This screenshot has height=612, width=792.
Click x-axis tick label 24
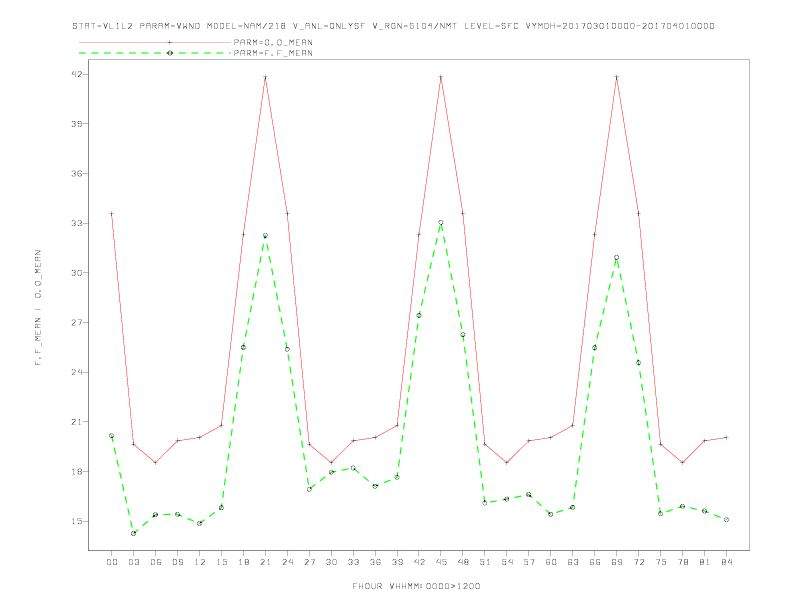[x=287, y=562]
